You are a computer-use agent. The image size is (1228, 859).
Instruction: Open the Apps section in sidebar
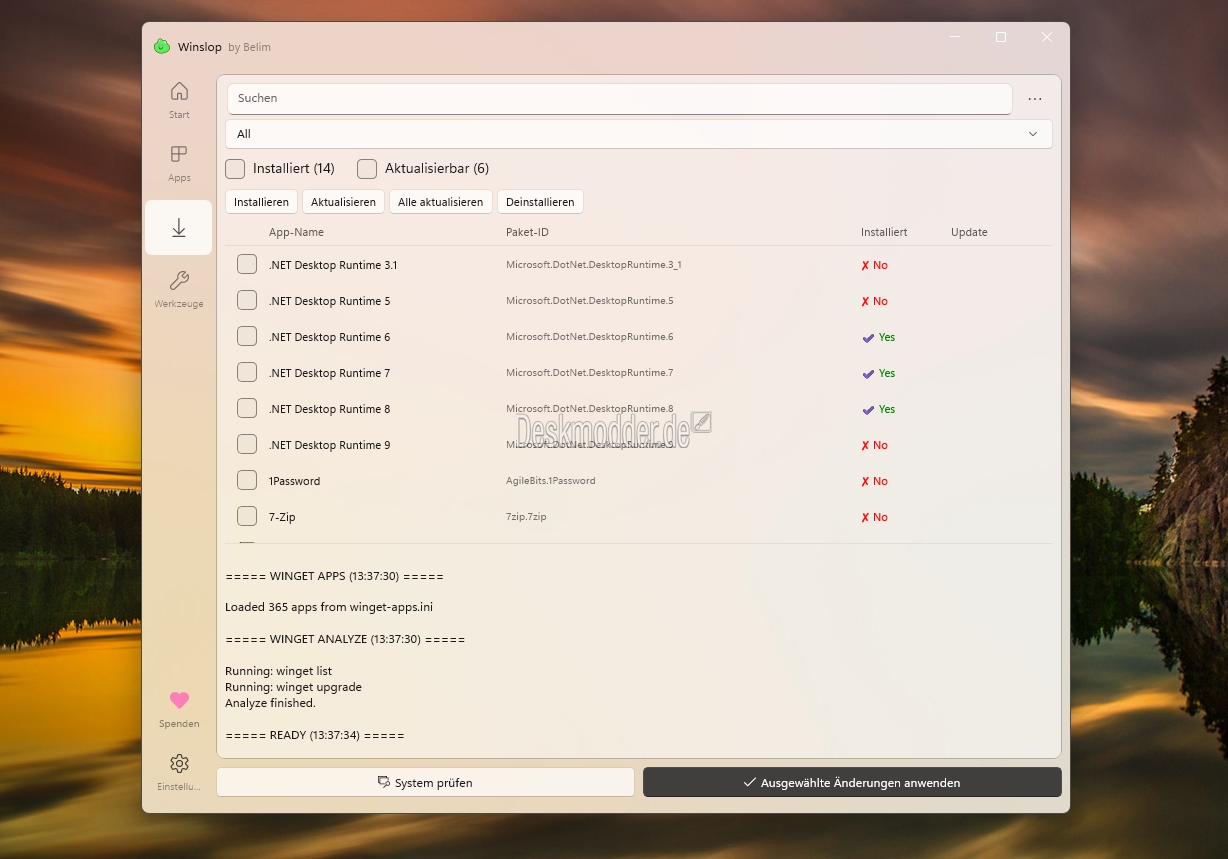click(x=179, y=155)
